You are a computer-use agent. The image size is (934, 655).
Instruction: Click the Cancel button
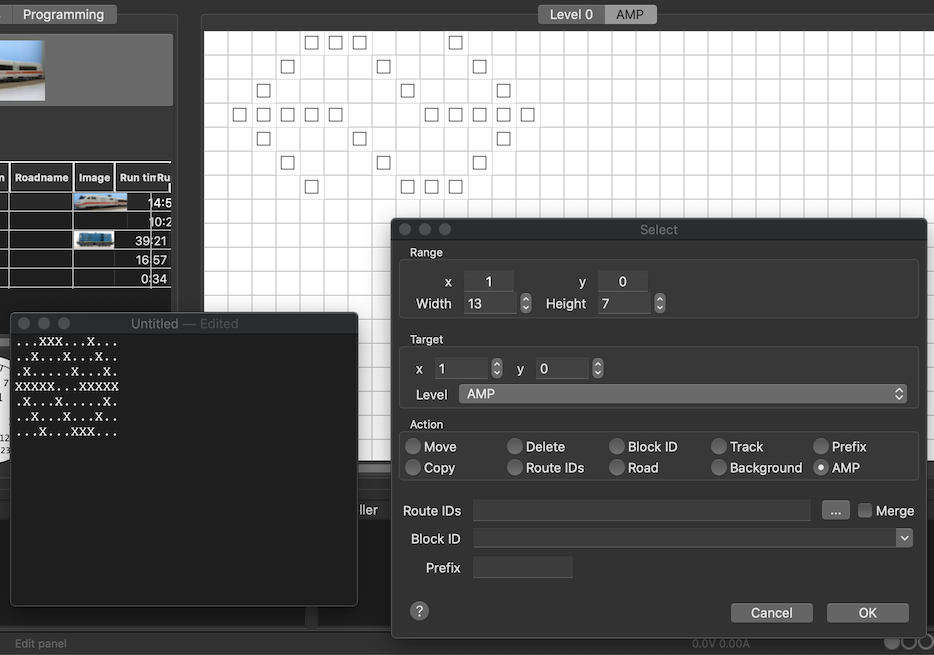[771, 613]
